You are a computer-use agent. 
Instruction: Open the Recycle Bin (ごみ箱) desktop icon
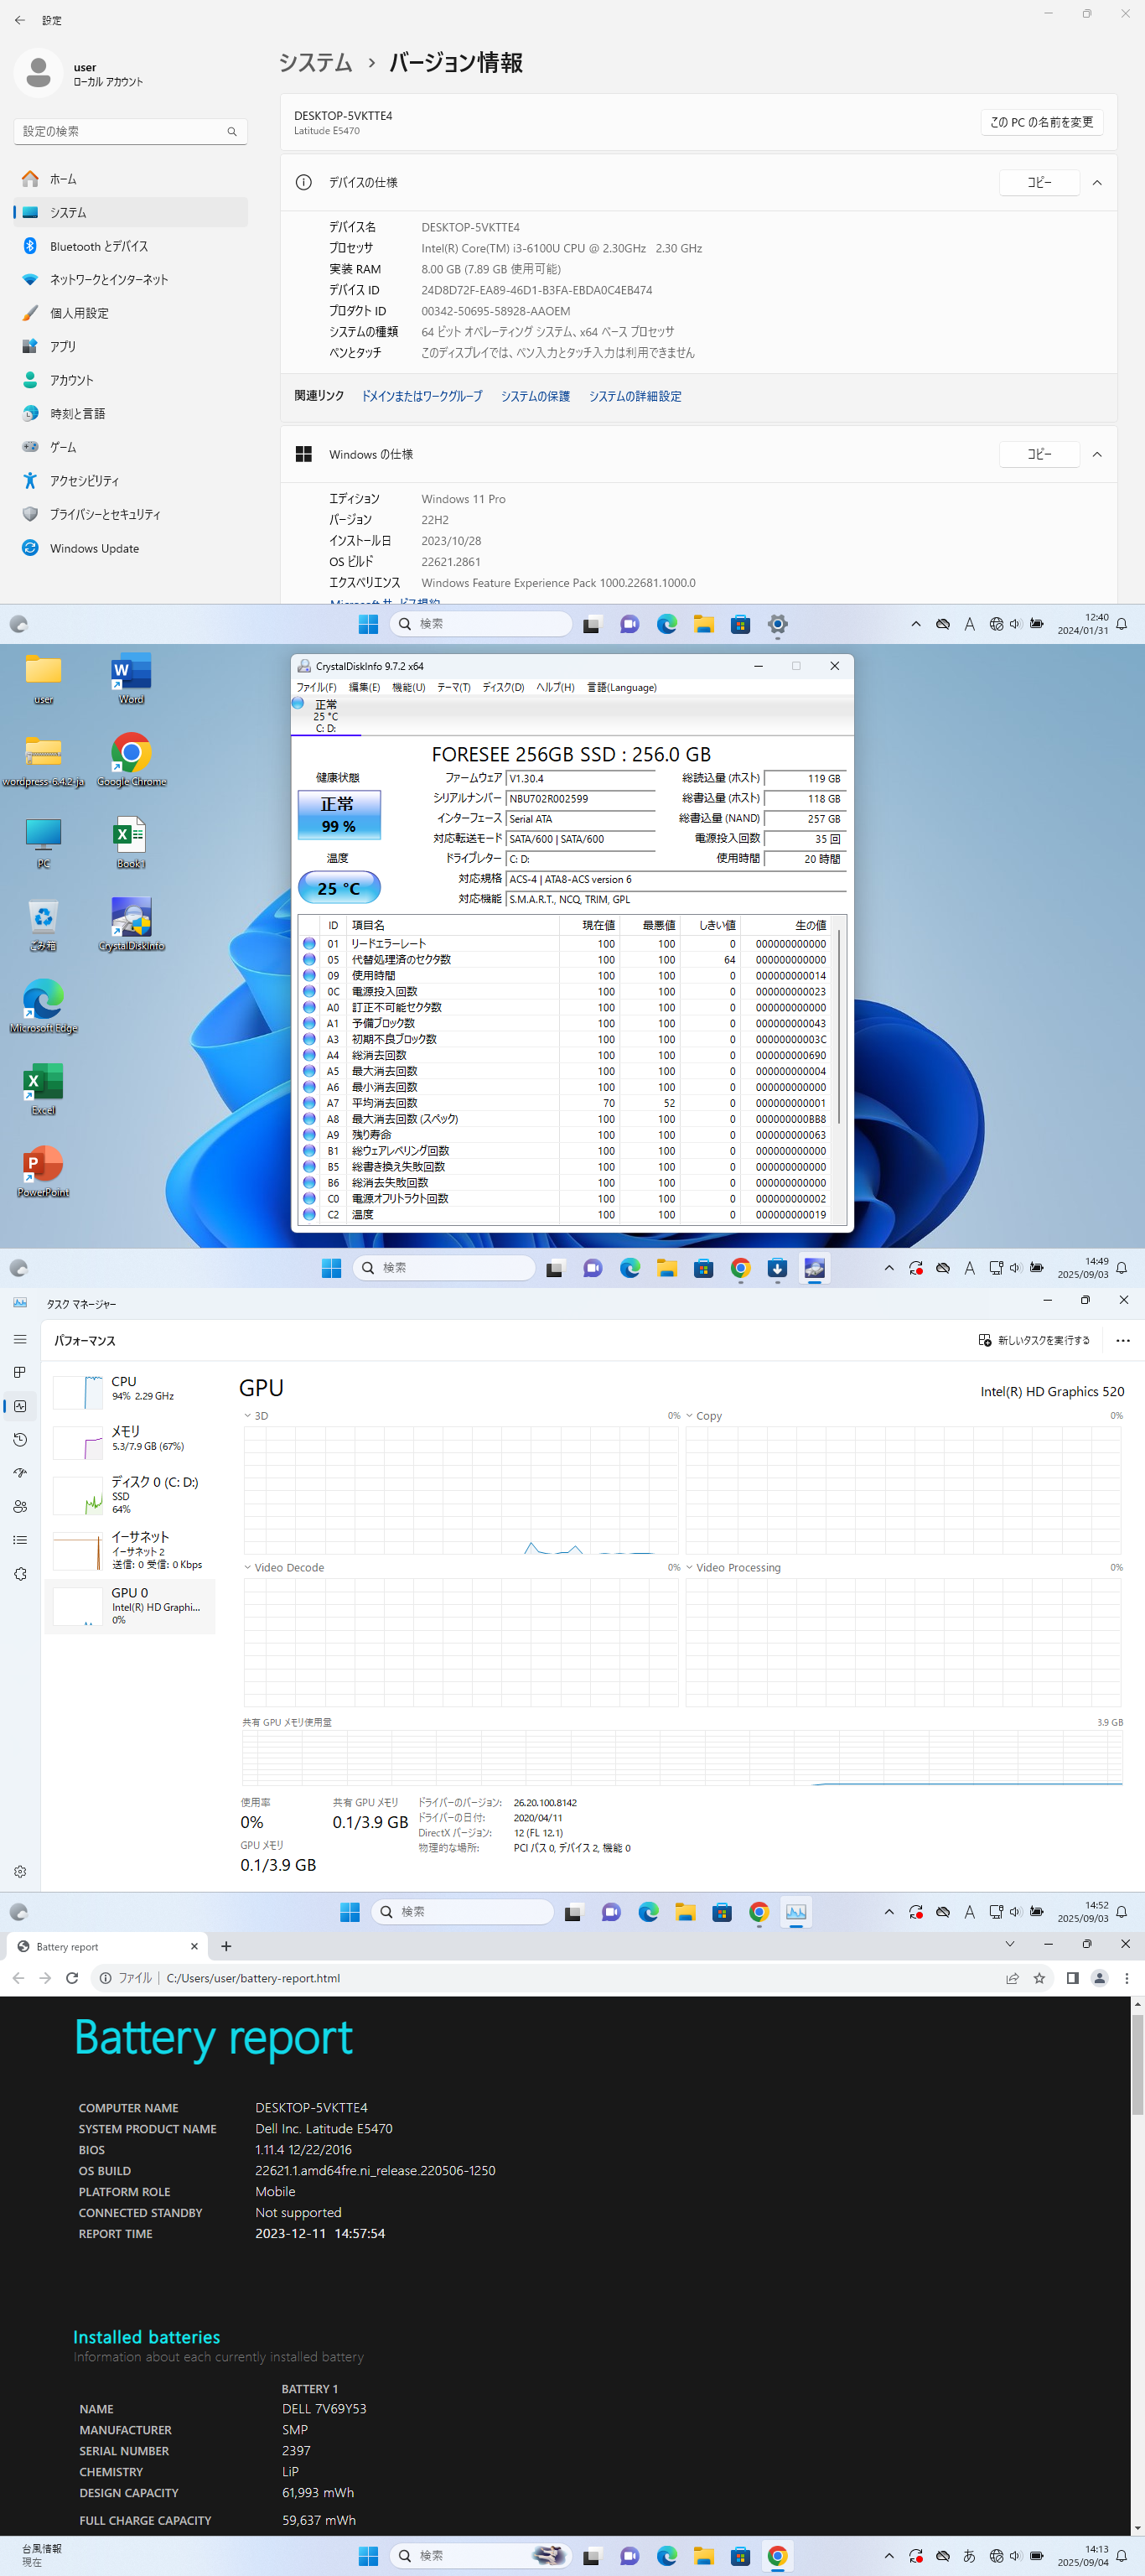(x=43, y=923)
